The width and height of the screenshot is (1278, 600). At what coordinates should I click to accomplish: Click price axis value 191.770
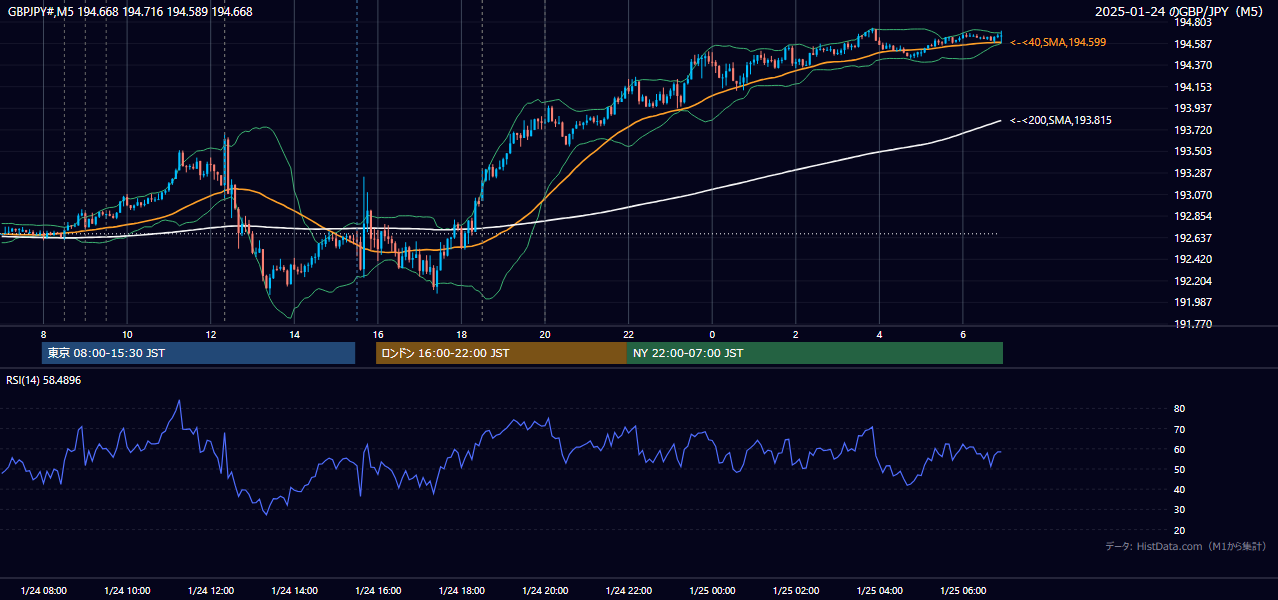pyautogui.click(x=1191, y=324)
